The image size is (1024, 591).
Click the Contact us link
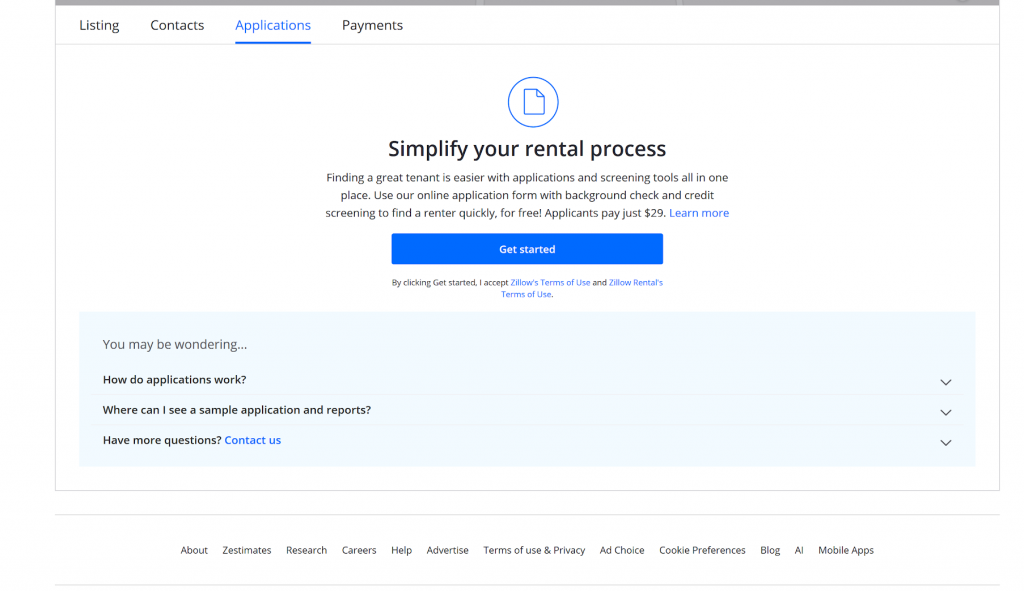pyautogui.click(x=253, y=440)
